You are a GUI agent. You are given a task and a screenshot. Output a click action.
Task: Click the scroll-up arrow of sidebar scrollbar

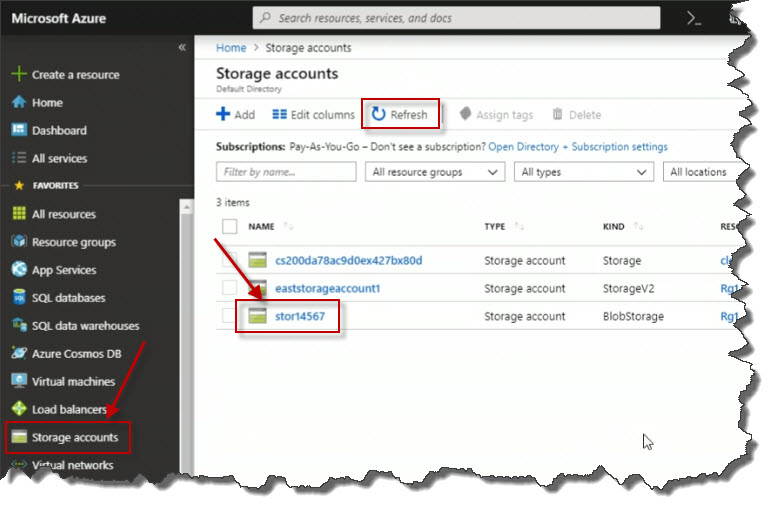(187, 207)
